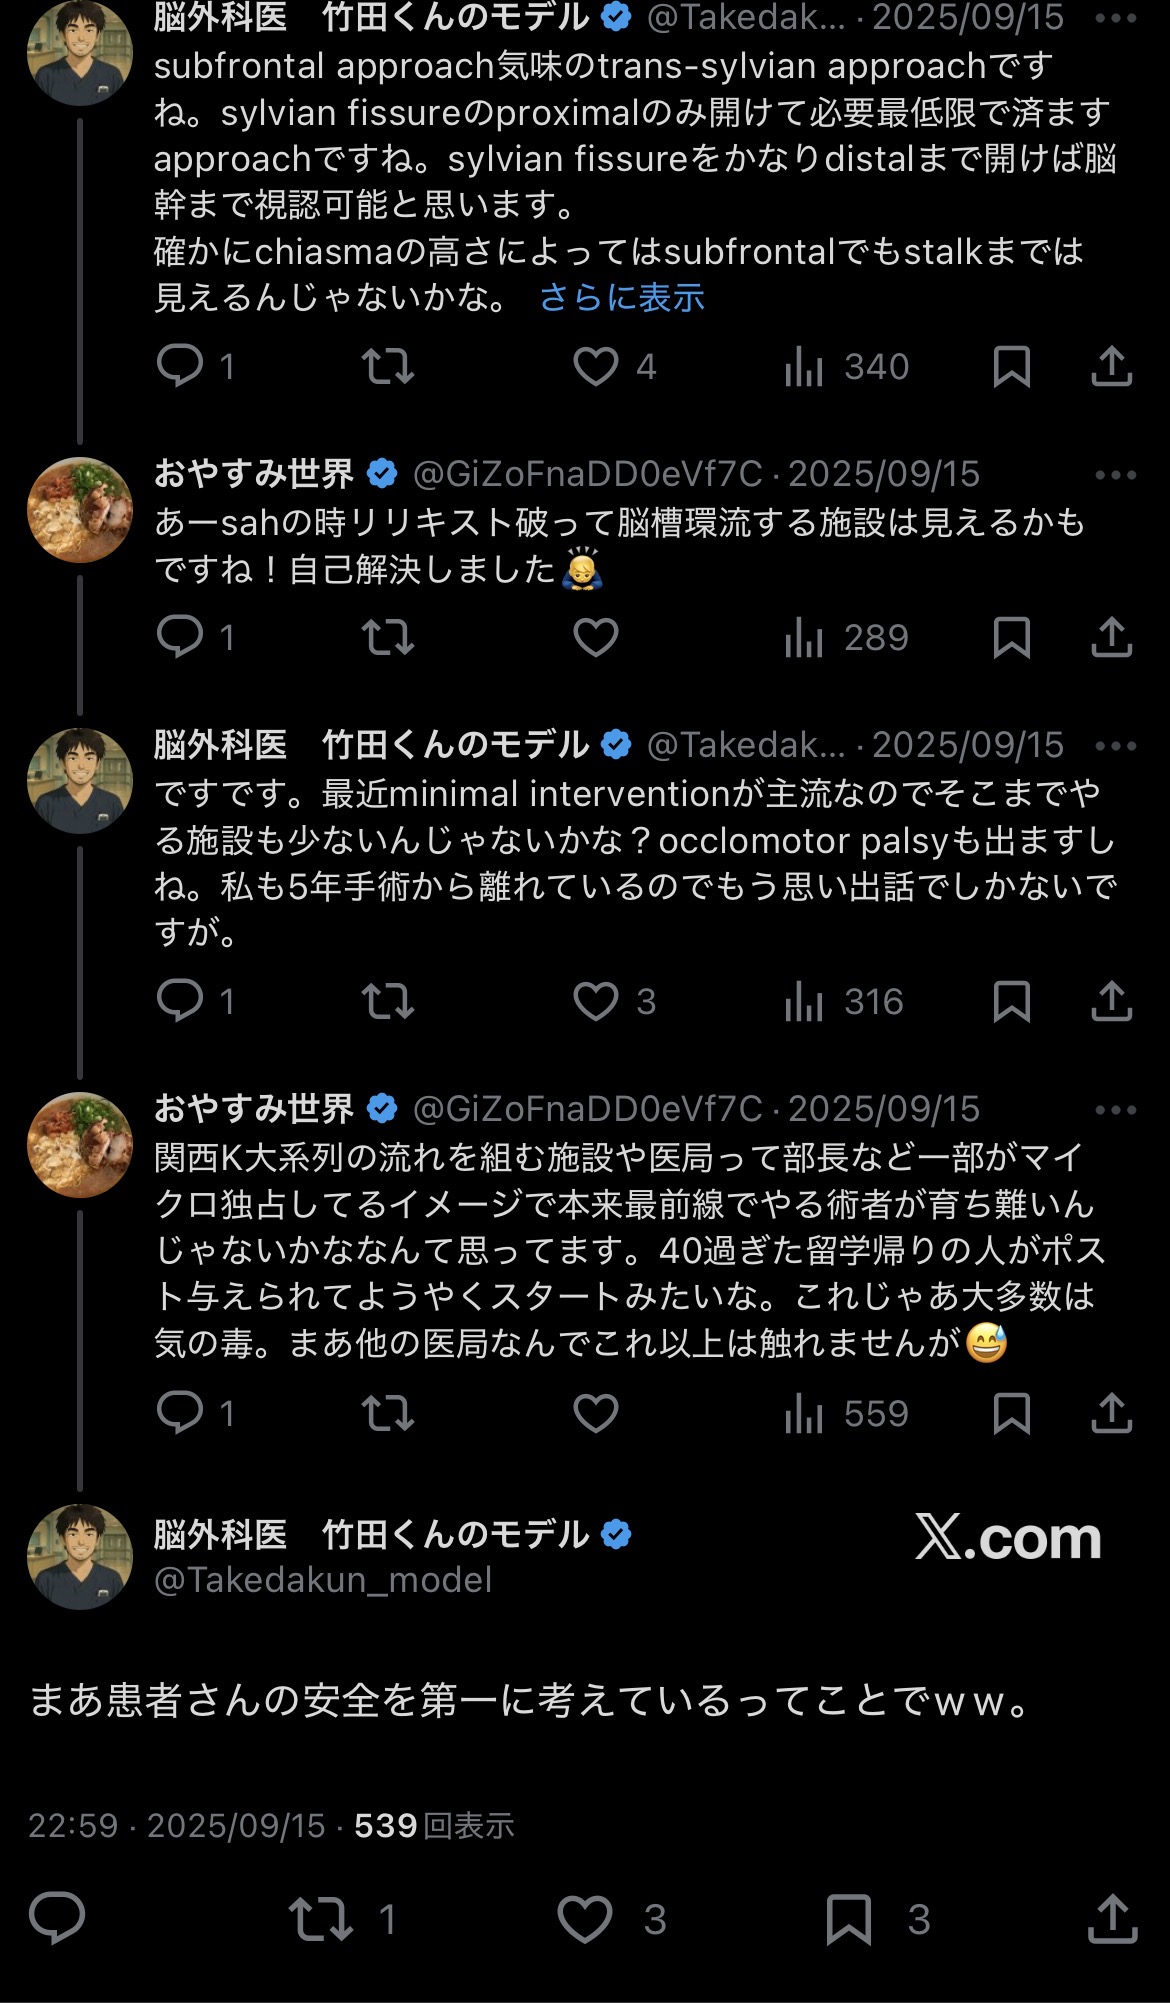Expand truncated tweet via さらに表示

[x=622, y=297]
